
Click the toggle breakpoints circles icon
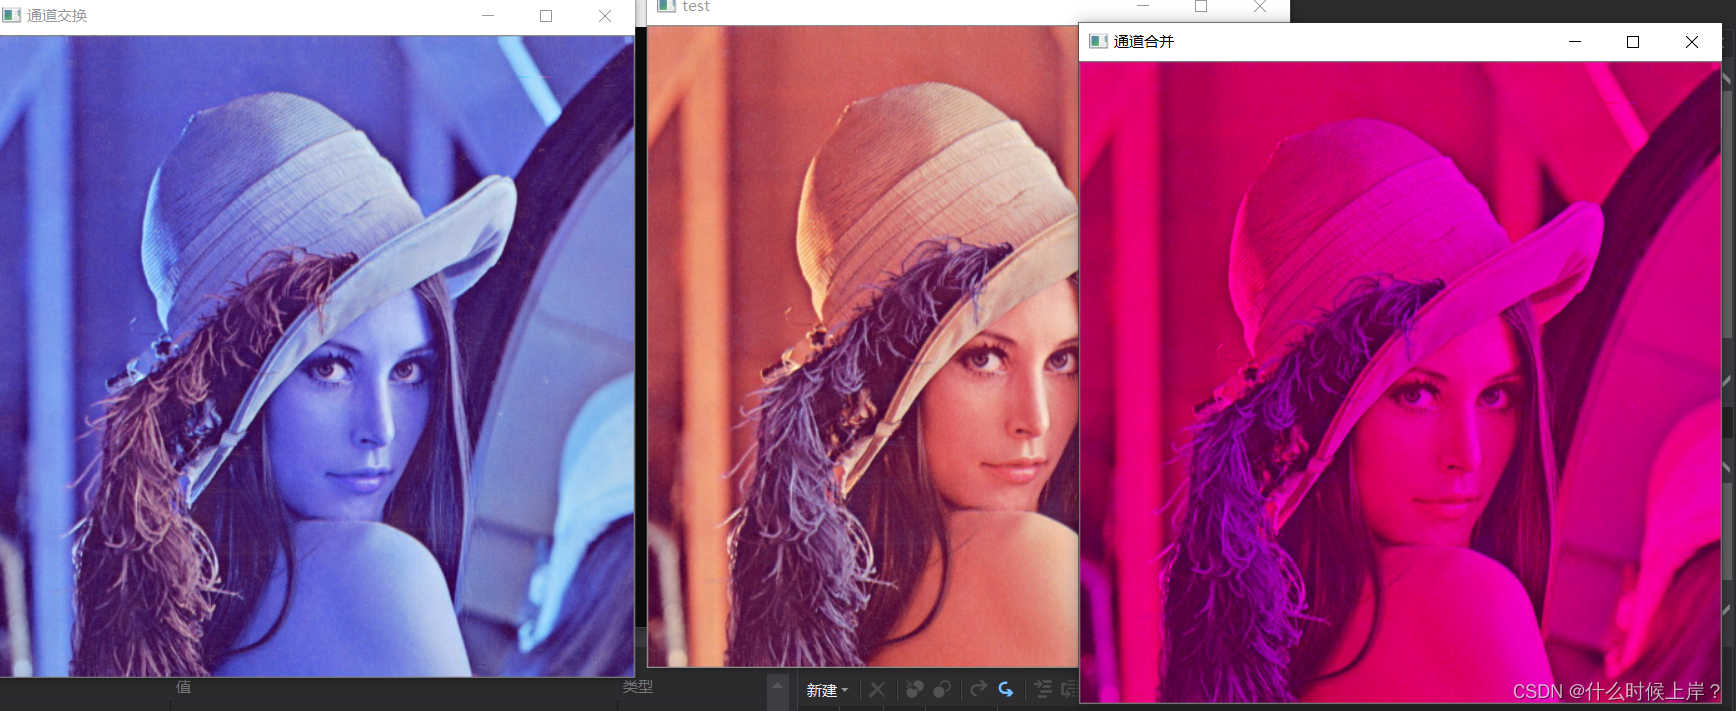[x=942, y=690]
